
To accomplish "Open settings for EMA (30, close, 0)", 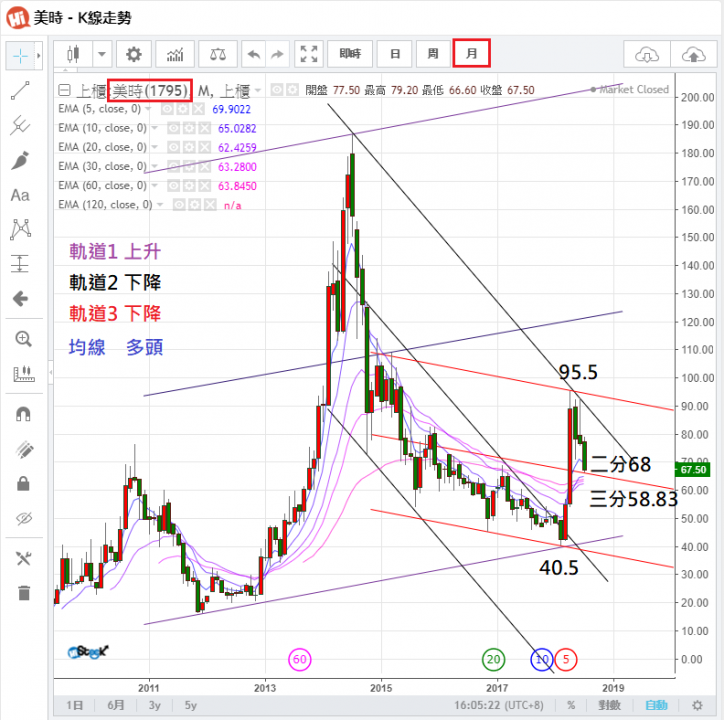I will (x=189, y=166).
